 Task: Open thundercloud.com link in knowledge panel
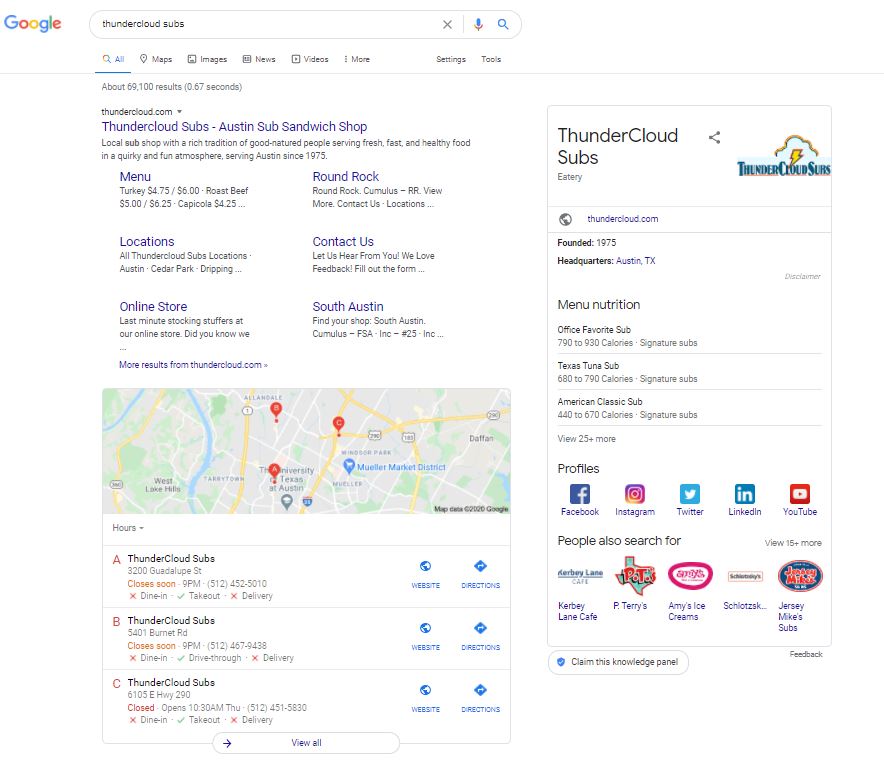(622, 219)
